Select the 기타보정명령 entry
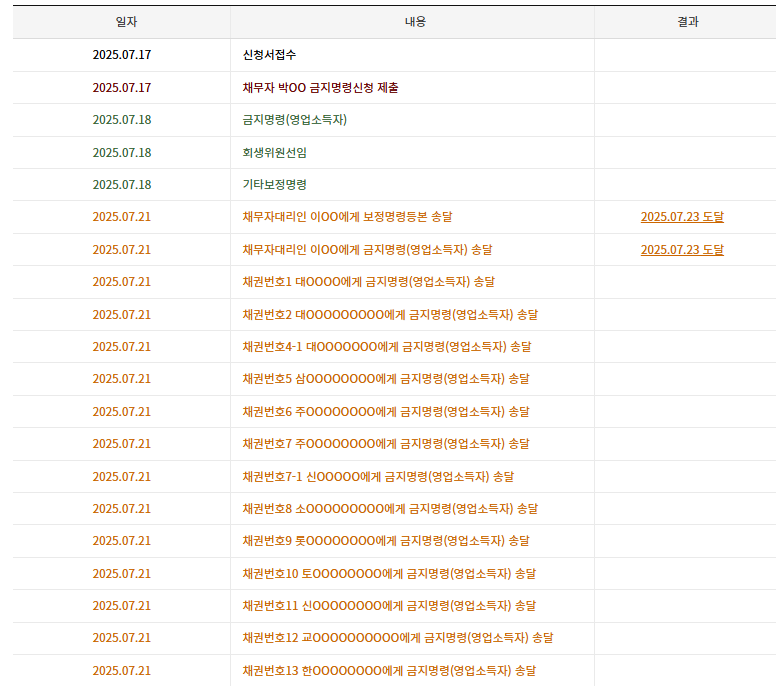This screenshot has width=783, height=698. [x=275, y=184]
